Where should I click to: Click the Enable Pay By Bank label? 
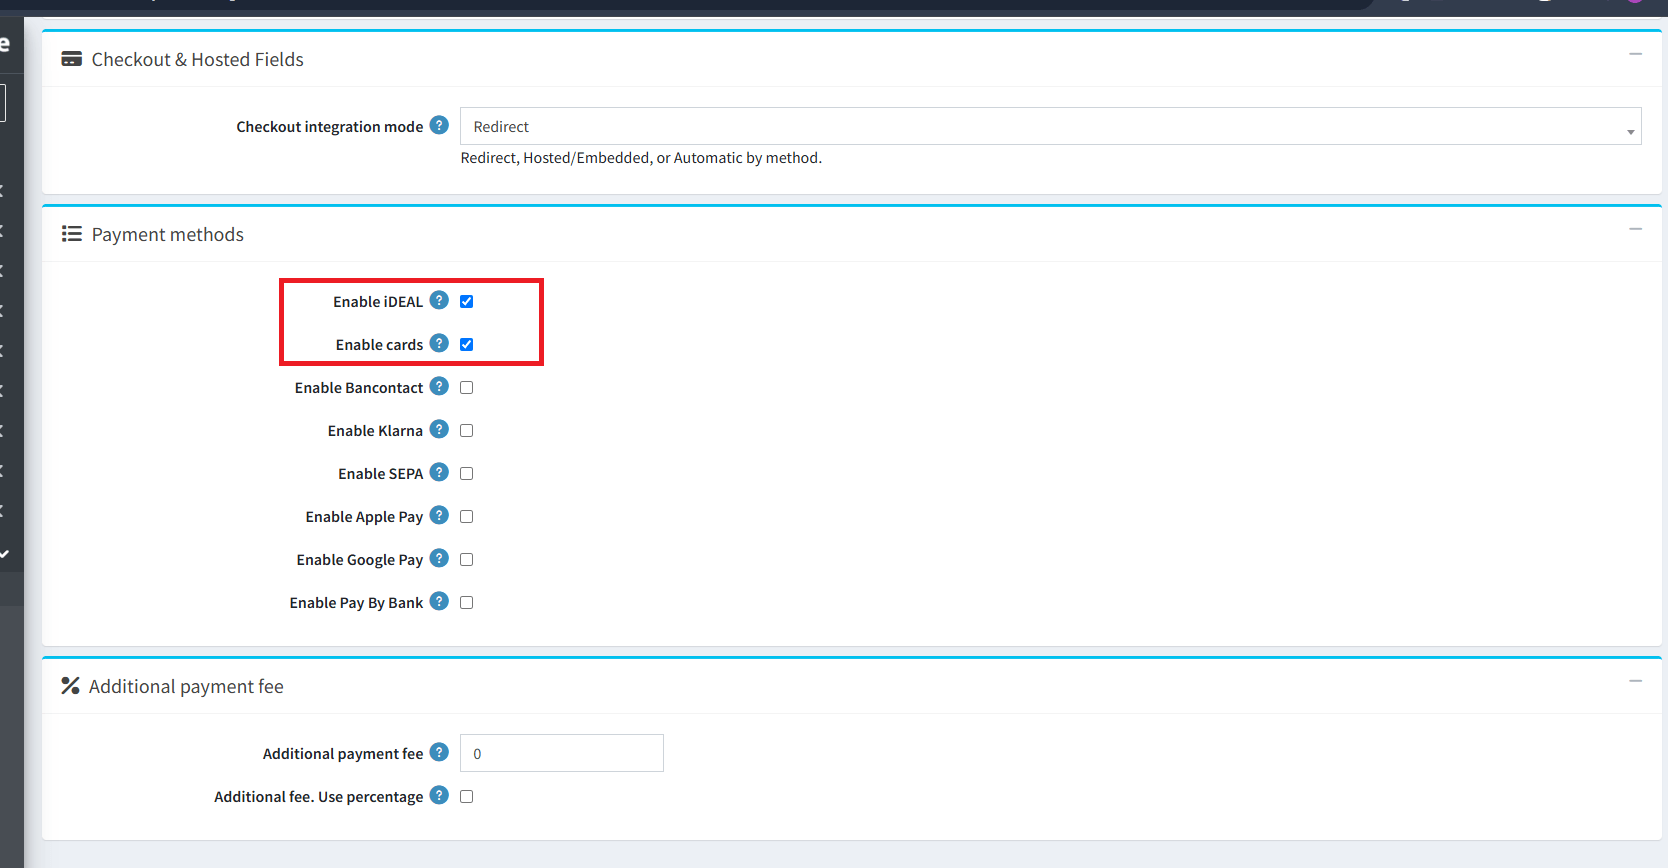tap(356, 603)
